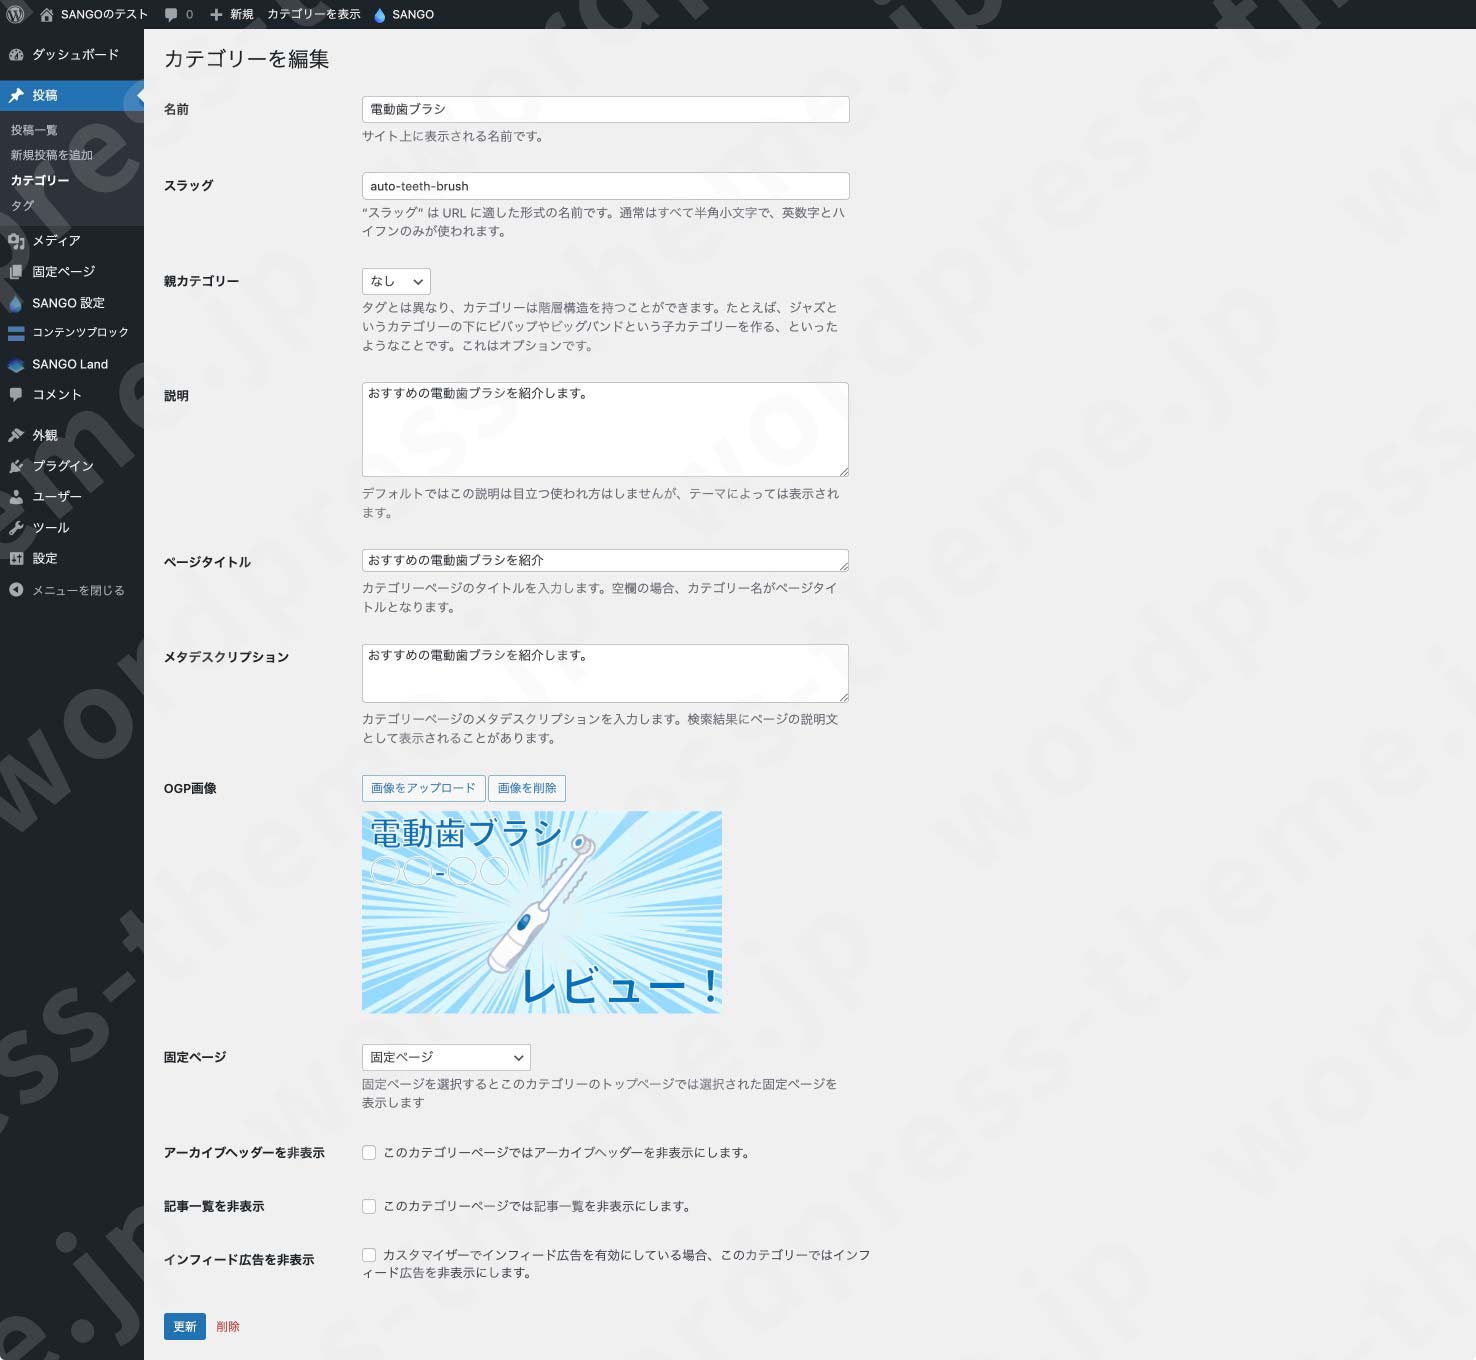Open the 親カテゴリー dropdown

pyautogui.click(x=395, y=281)
